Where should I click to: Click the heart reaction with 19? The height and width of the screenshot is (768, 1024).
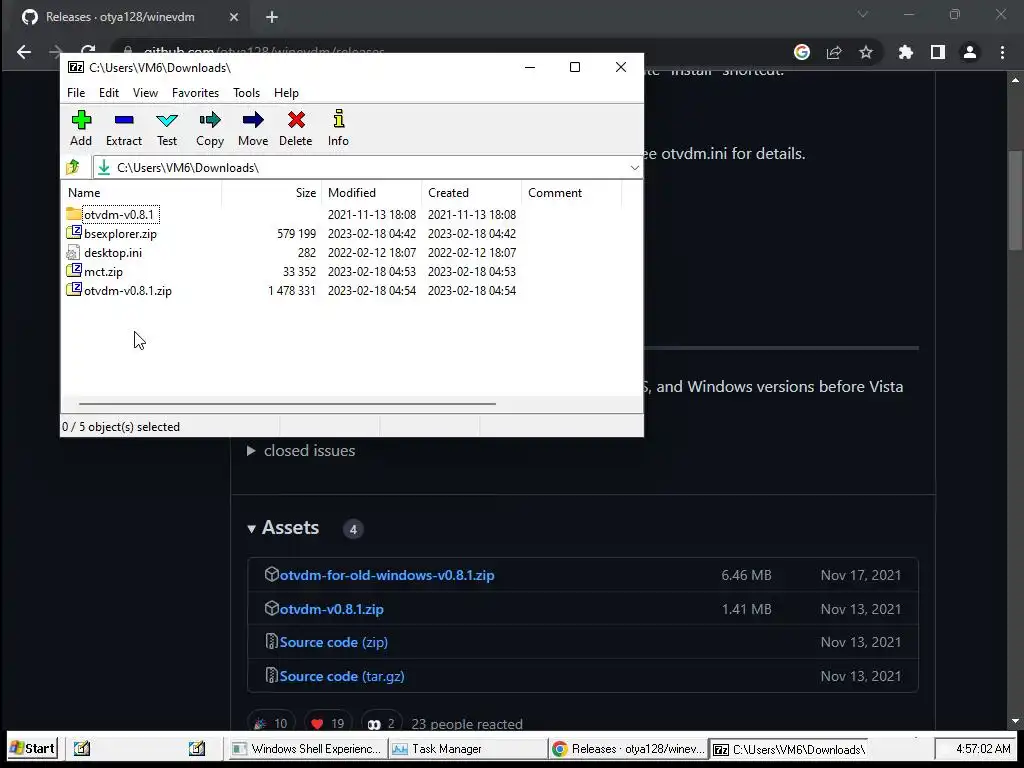point(327,723)
